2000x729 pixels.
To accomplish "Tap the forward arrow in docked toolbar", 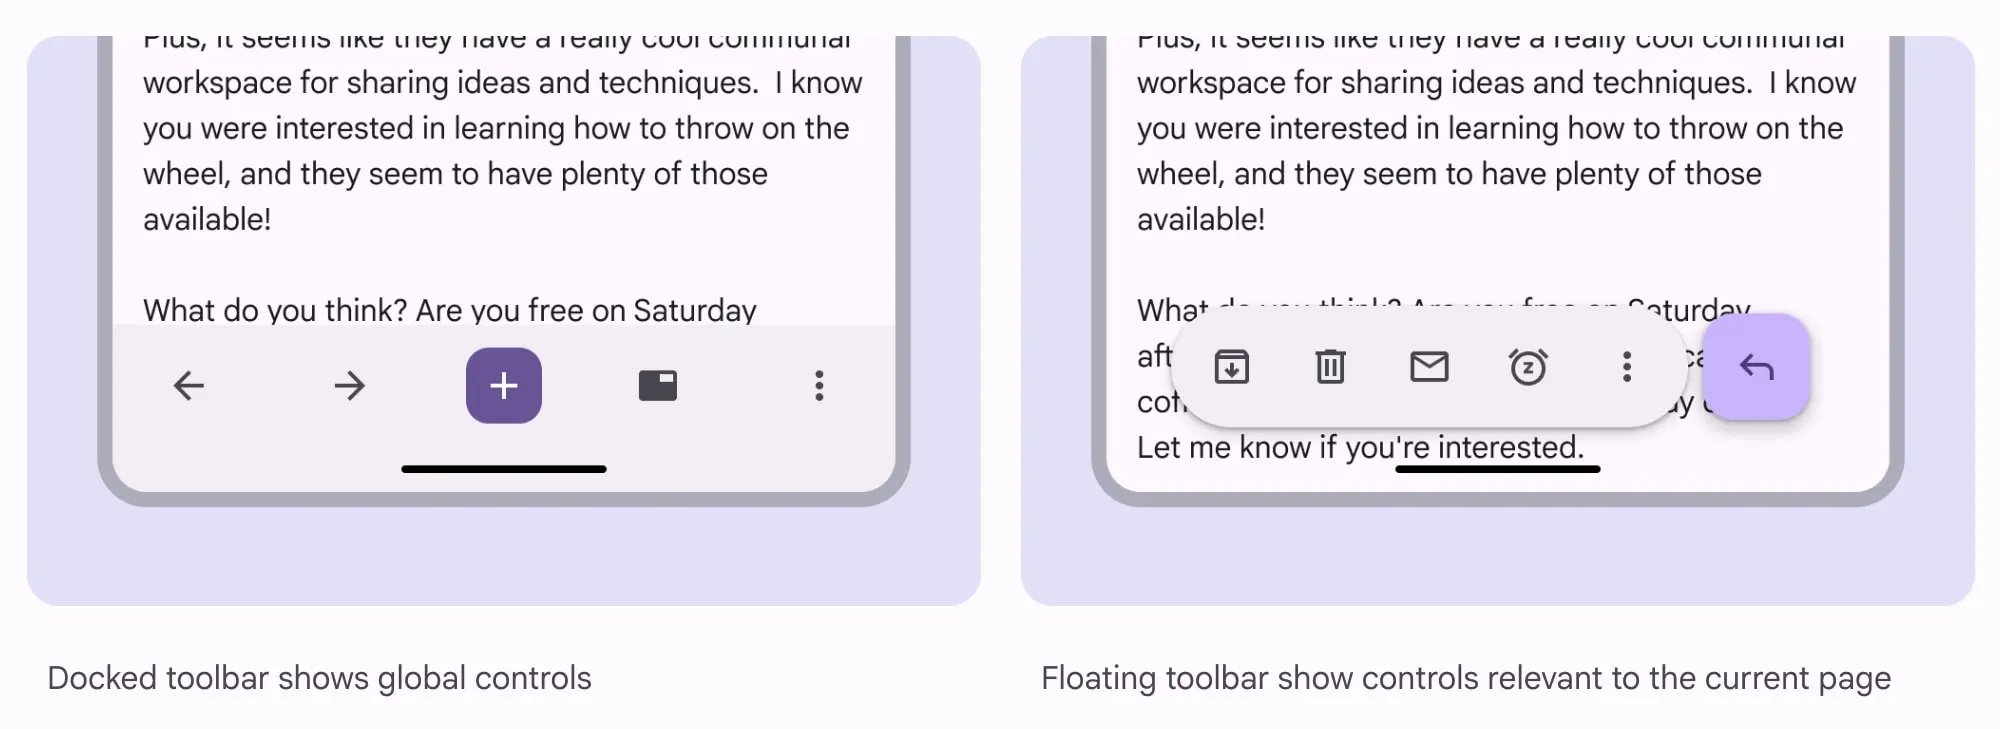I will (349, 386).
